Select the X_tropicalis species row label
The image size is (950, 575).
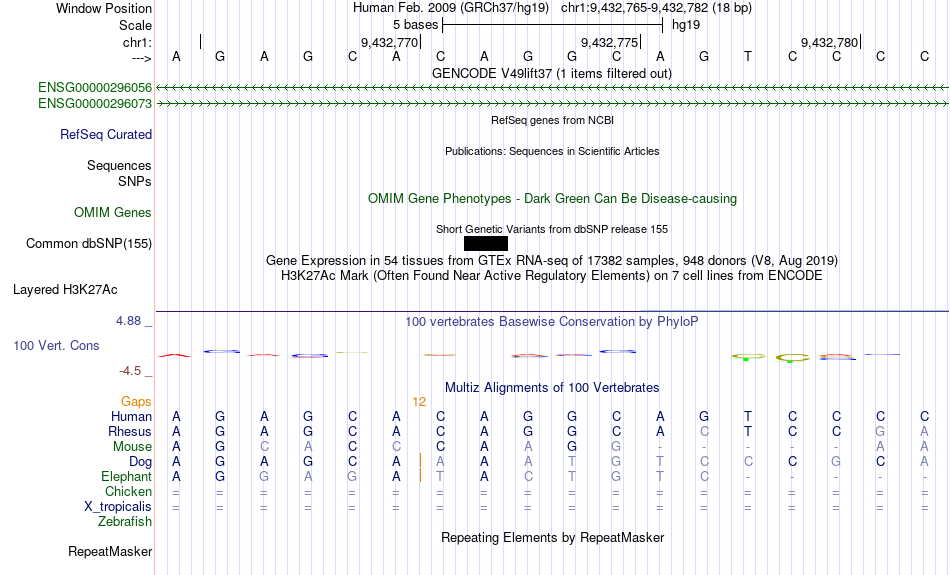point(118,507)
